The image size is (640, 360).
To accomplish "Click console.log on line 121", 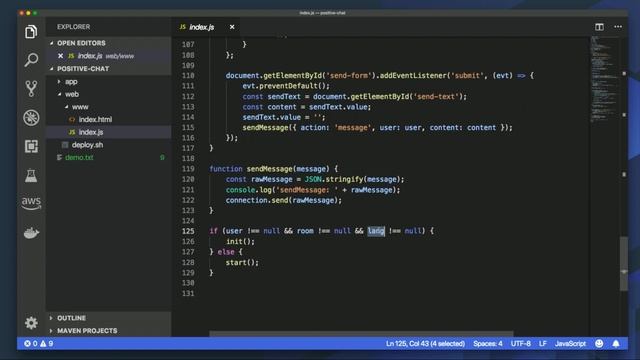I will [249, 190].
